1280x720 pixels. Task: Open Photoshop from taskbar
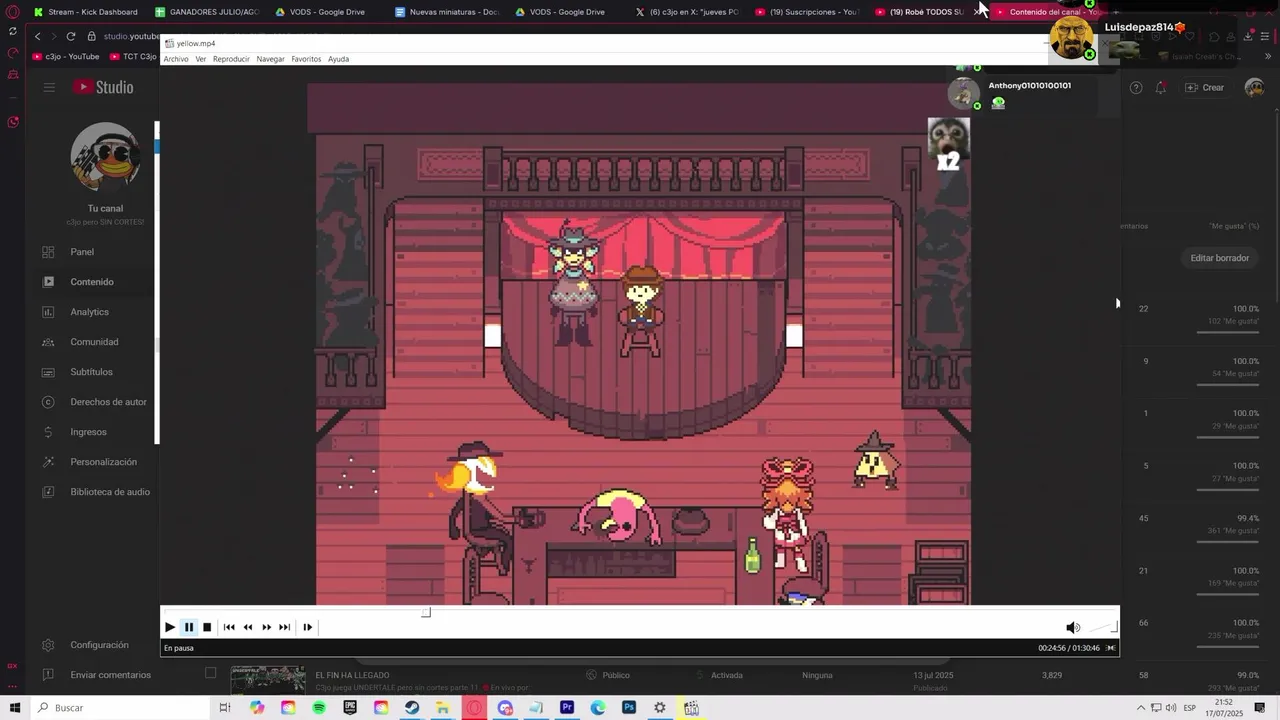(629, 708)
